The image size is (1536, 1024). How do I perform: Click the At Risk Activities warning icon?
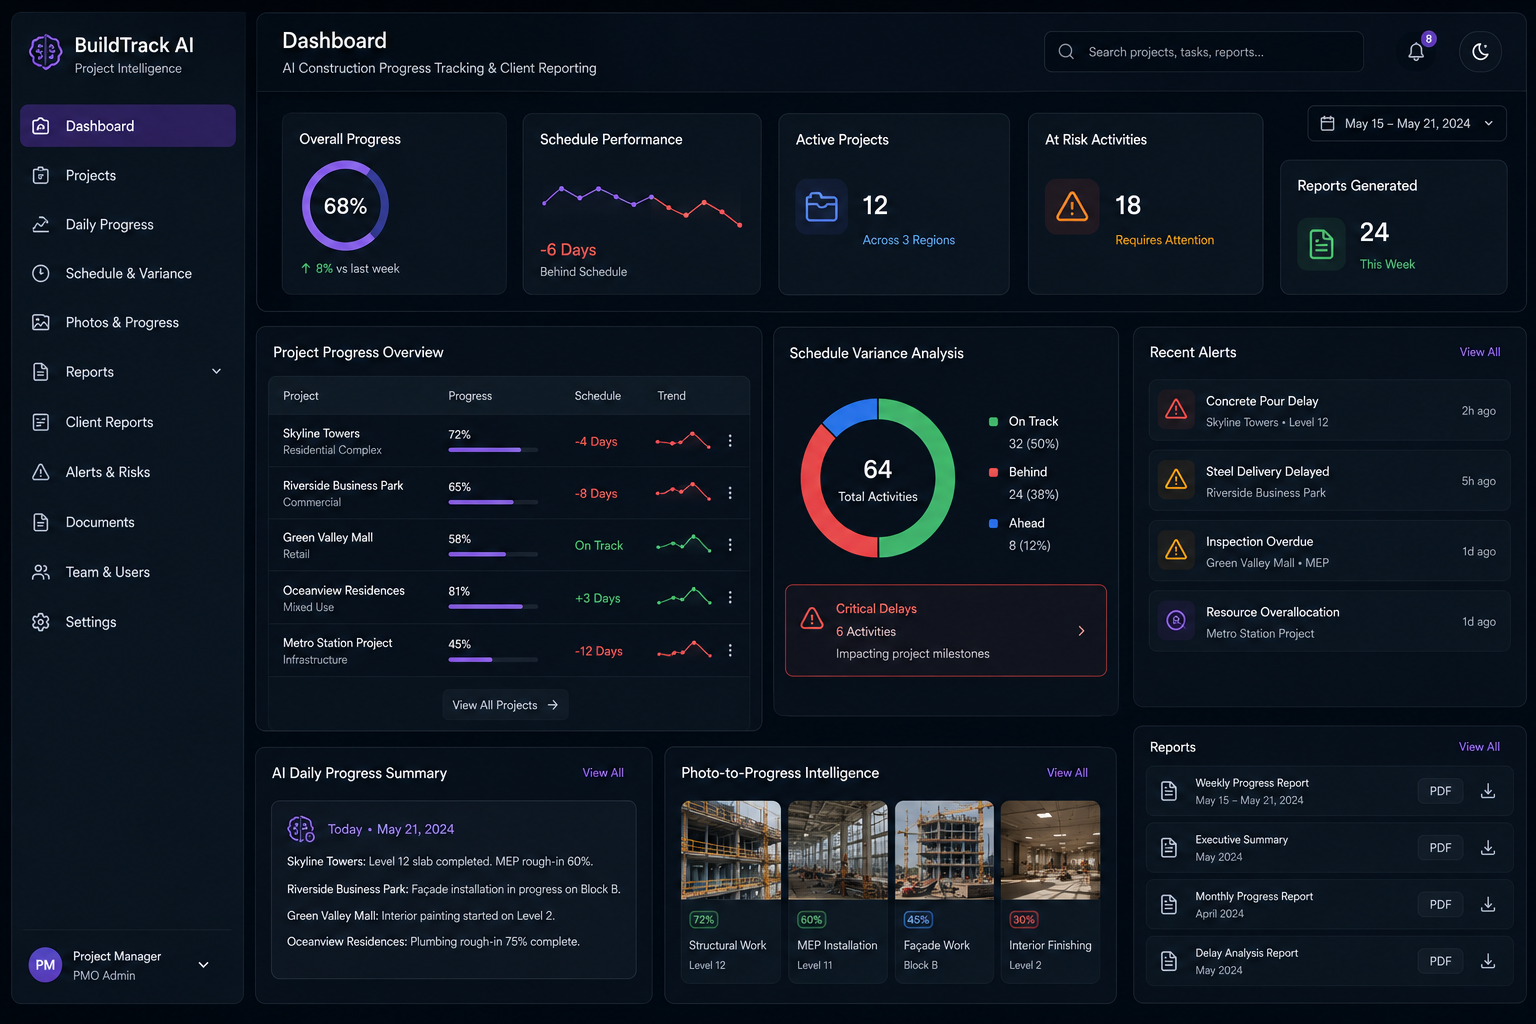(x=1072, y=207)
